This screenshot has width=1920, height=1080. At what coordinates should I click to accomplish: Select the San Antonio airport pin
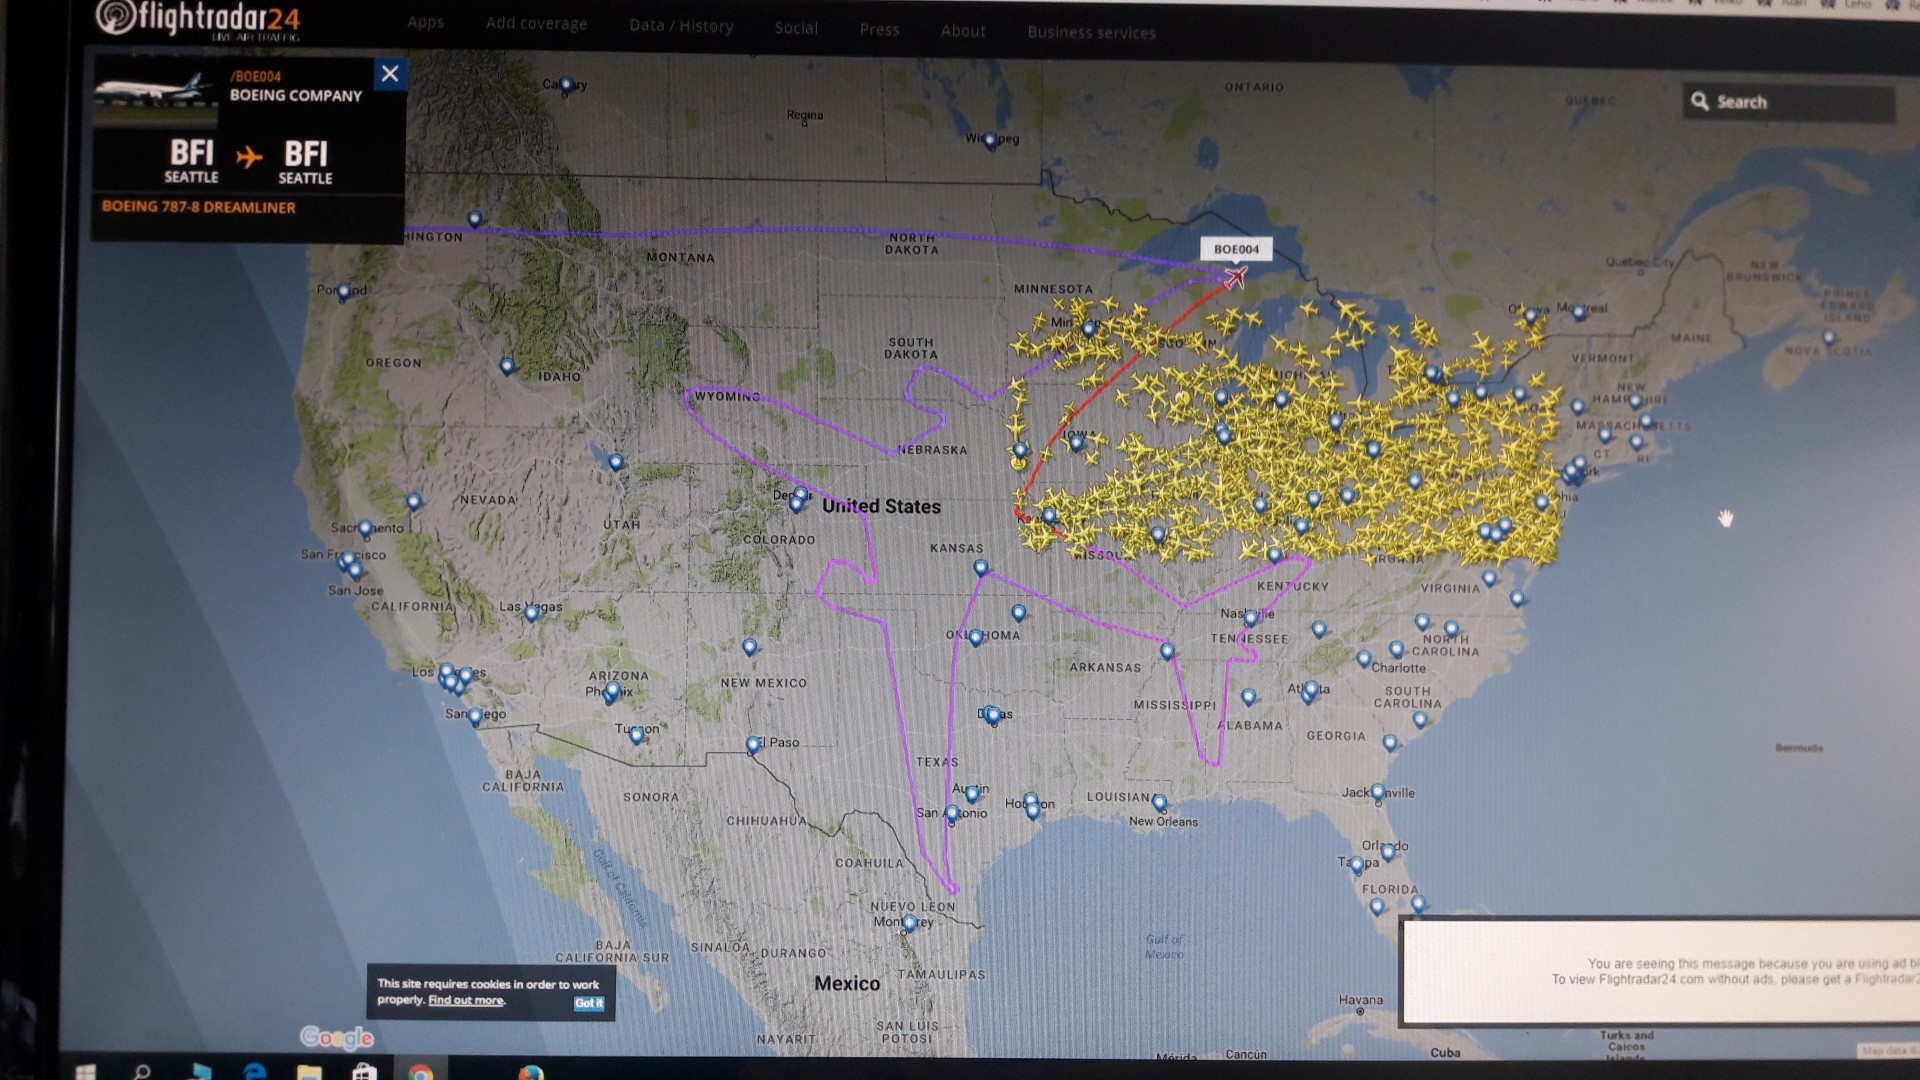[x=951, y=815]
